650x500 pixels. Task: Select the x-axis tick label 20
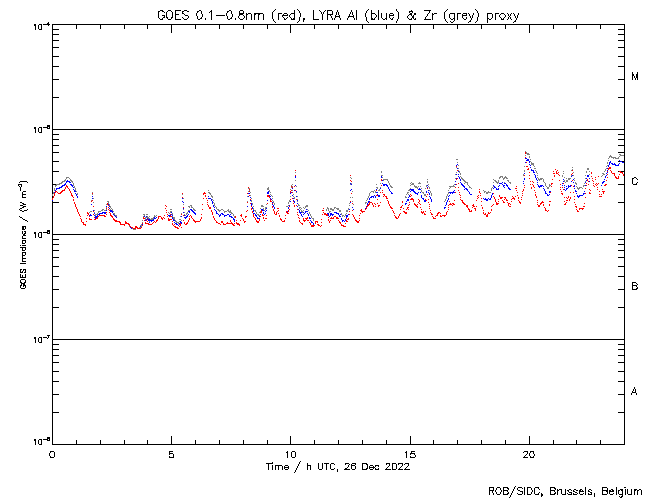click(x=528, y=454)
